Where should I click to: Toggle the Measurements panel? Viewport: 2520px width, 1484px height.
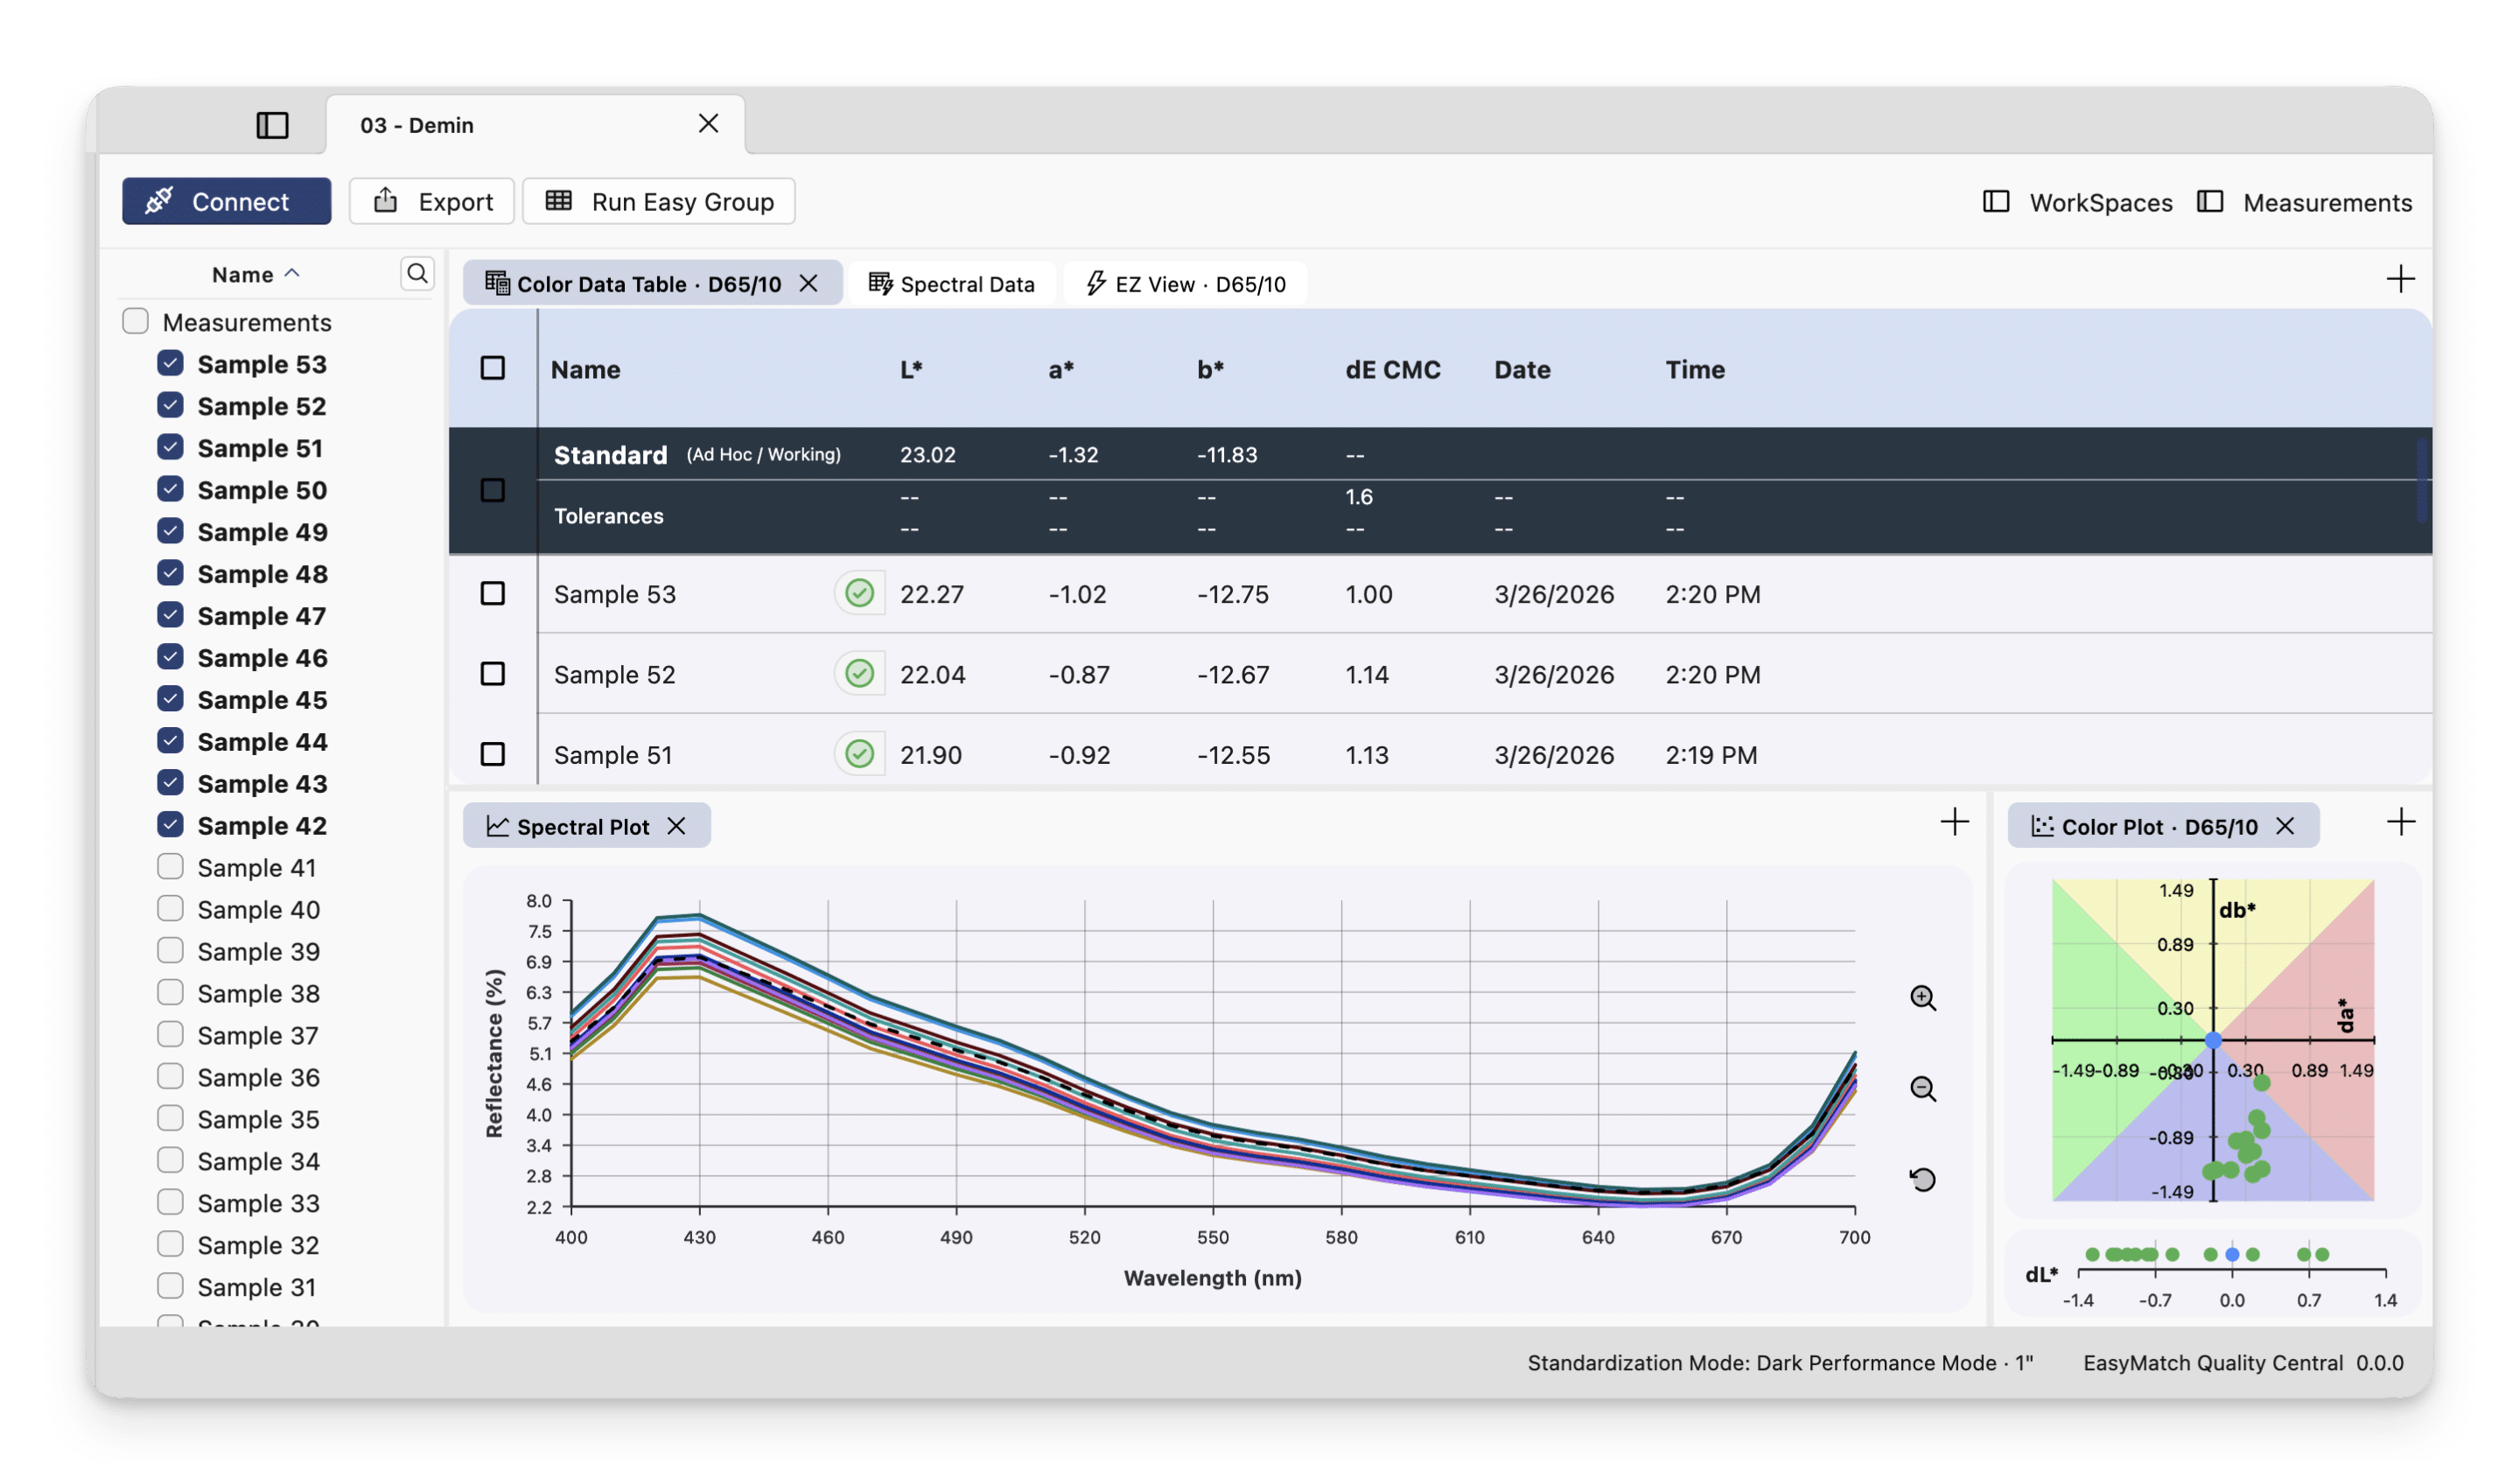pos(2304,202)
